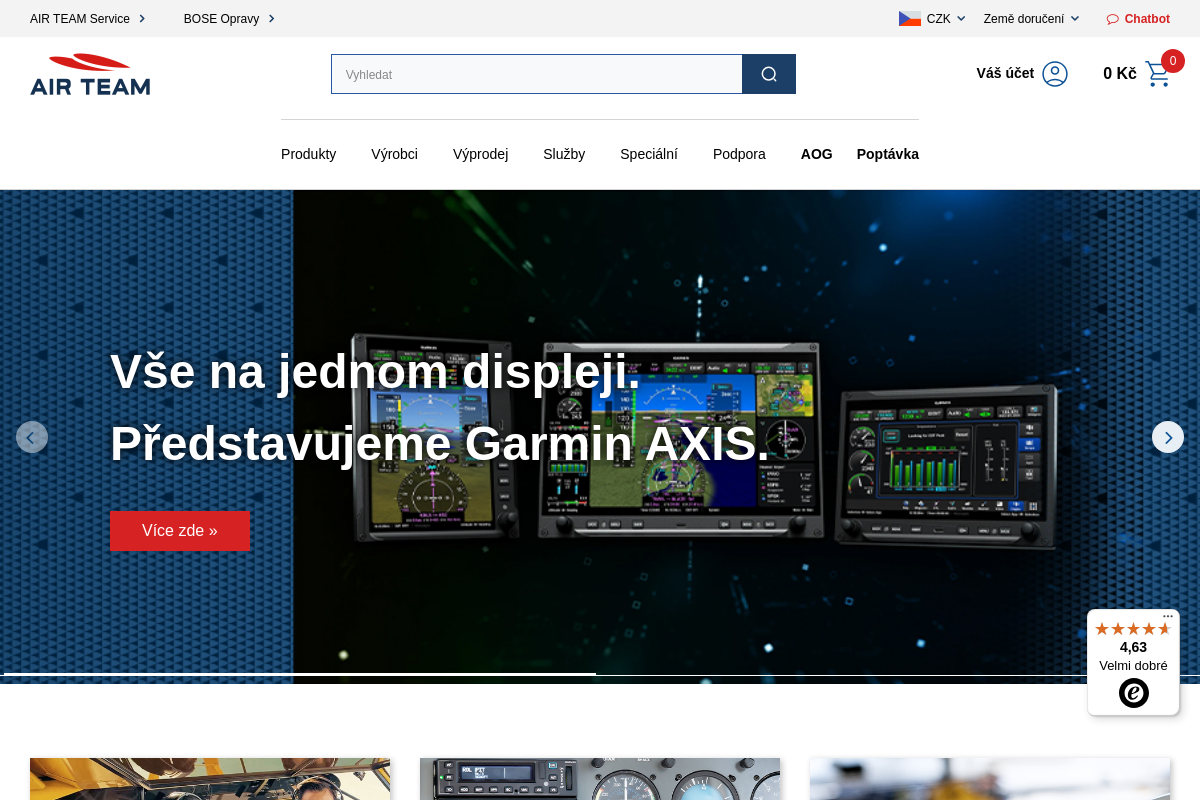The height and width of the screenshot is (800, 1200).
Task: Go to previous banner slide arrow
Action: (31, 437)
